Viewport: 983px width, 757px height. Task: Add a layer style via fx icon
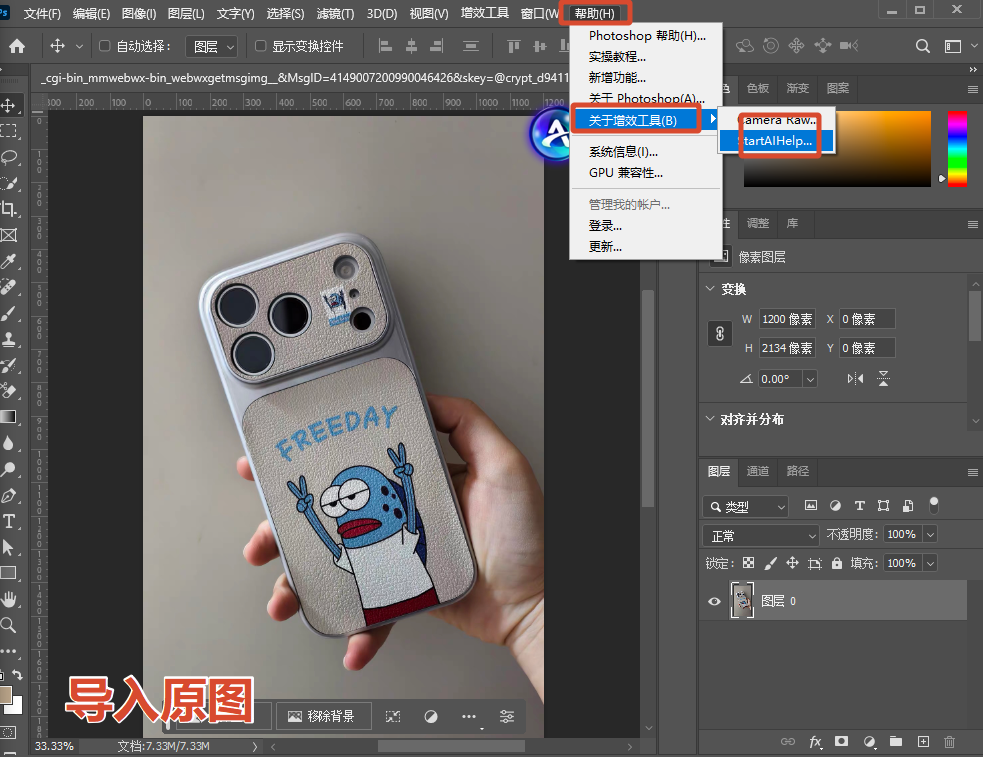click(x=815, y=742)
